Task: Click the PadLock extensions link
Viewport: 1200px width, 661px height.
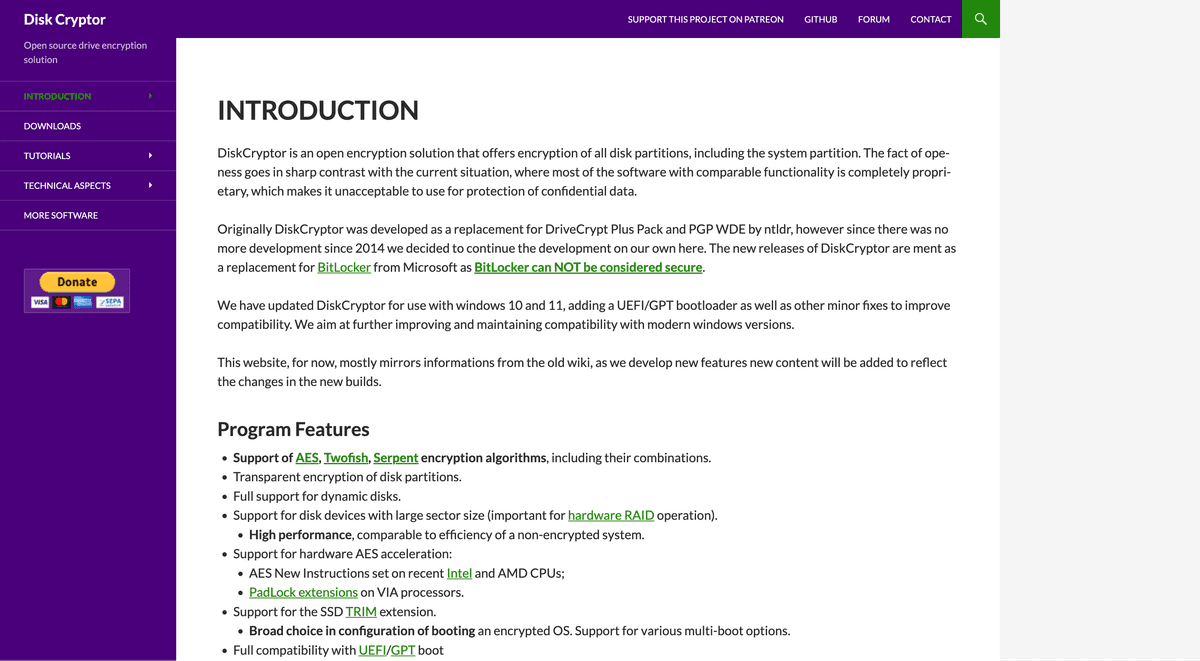Action: pos(303,593)
